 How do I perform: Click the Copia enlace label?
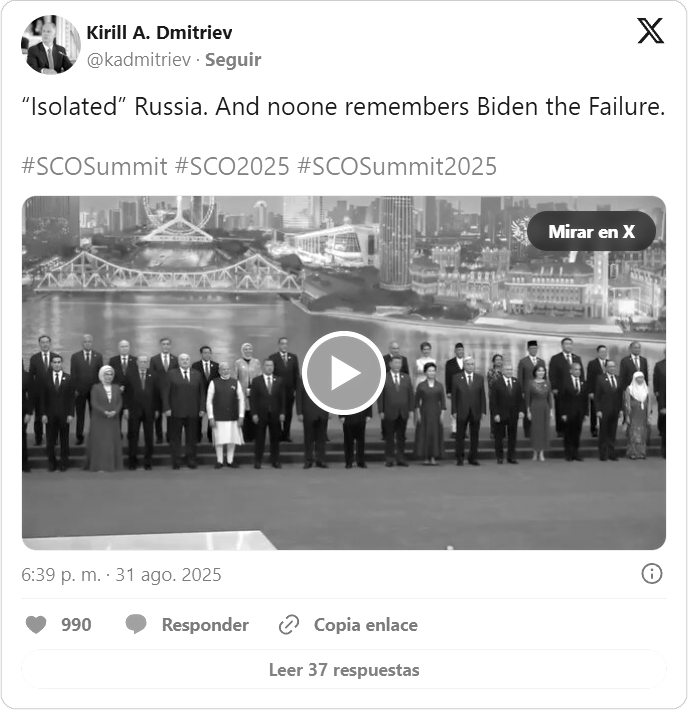[x=366, y=625]
